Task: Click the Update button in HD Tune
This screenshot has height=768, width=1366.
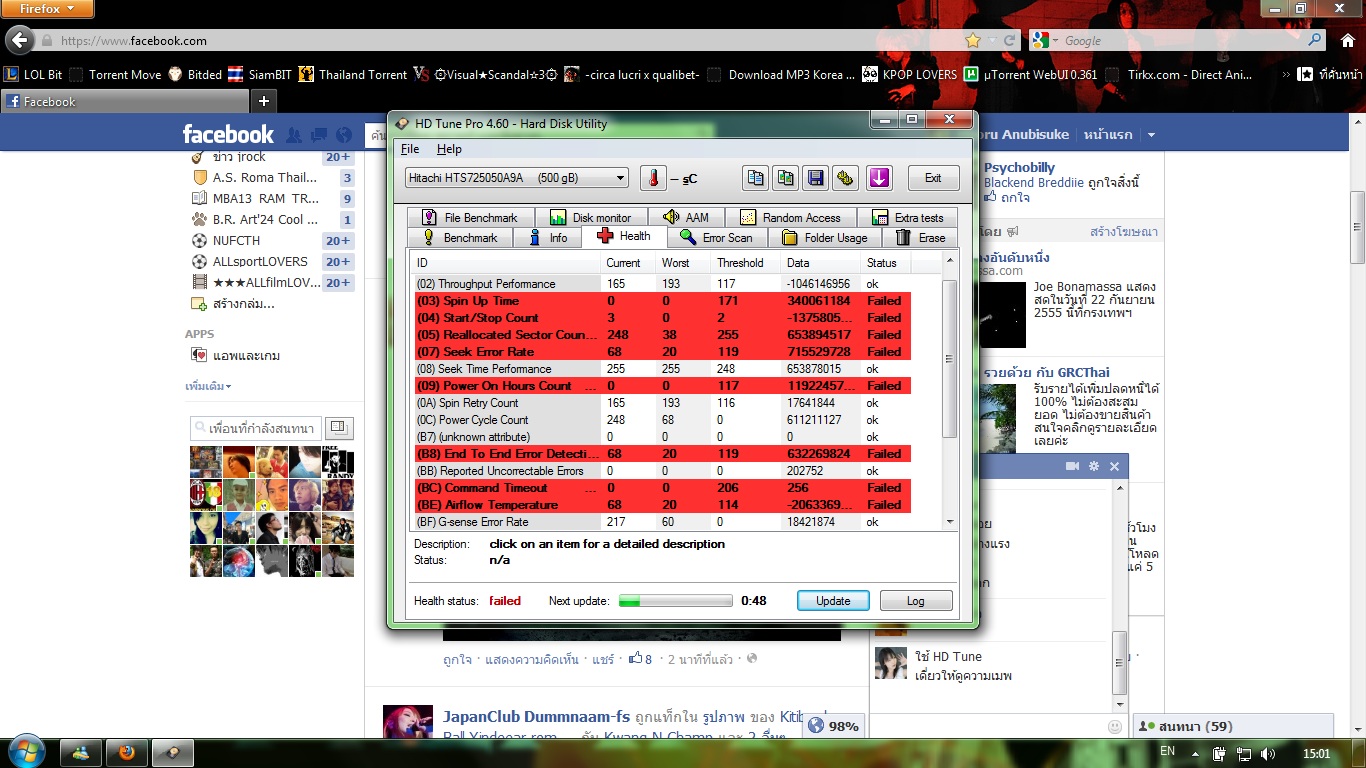Action: [x=833, y=601]
